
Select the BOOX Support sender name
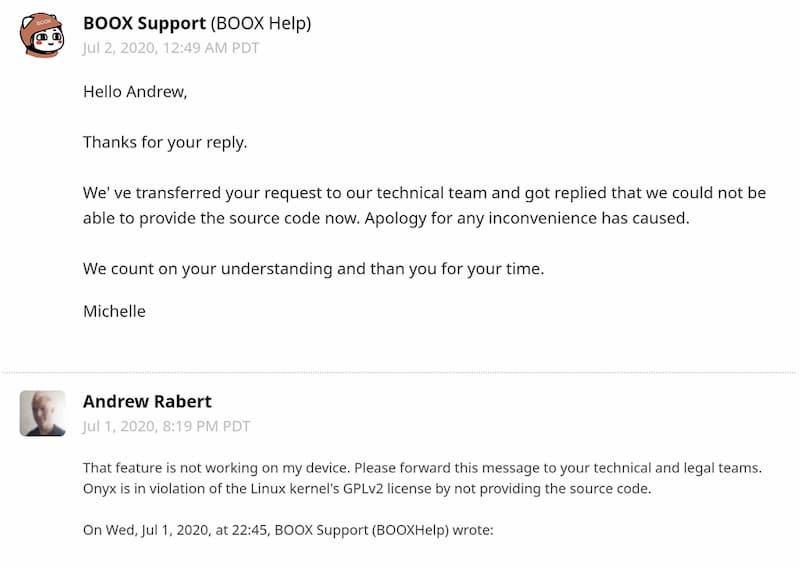[x=144, y=23]
